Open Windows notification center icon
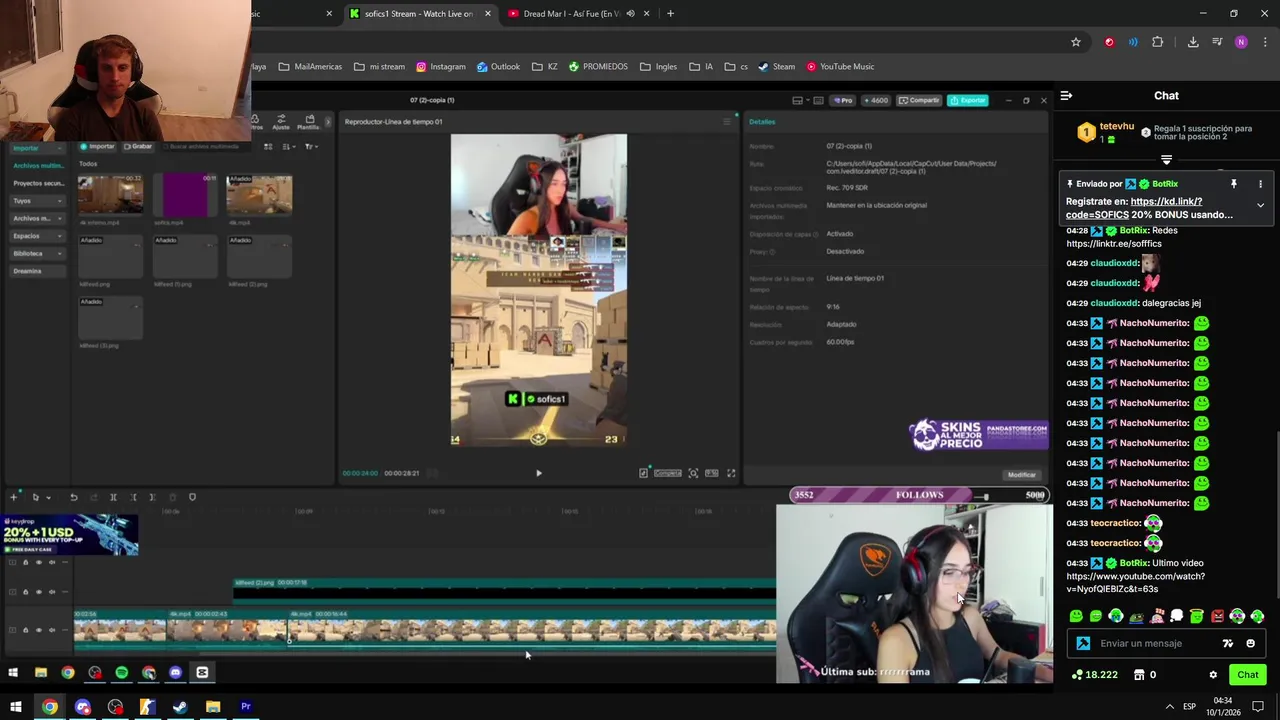Image resolution: width=1280 pixels, height=720 pixels. point(1258,707)
